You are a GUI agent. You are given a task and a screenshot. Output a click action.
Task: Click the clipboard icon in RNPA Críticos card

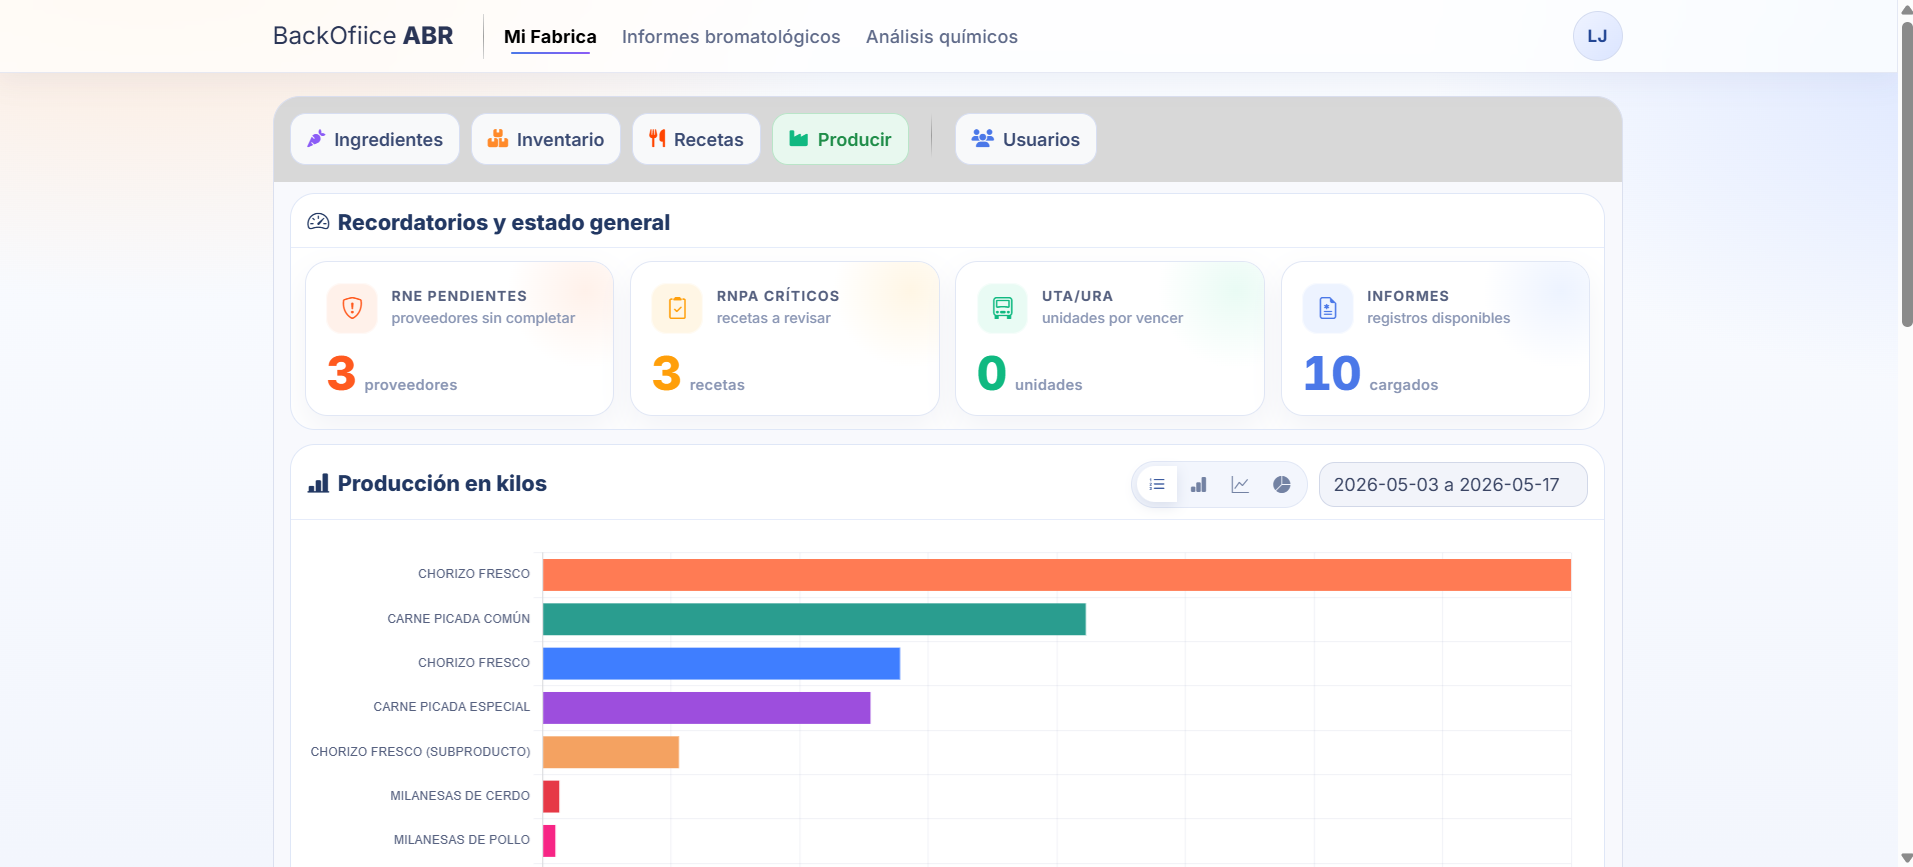tap(677, 308)
